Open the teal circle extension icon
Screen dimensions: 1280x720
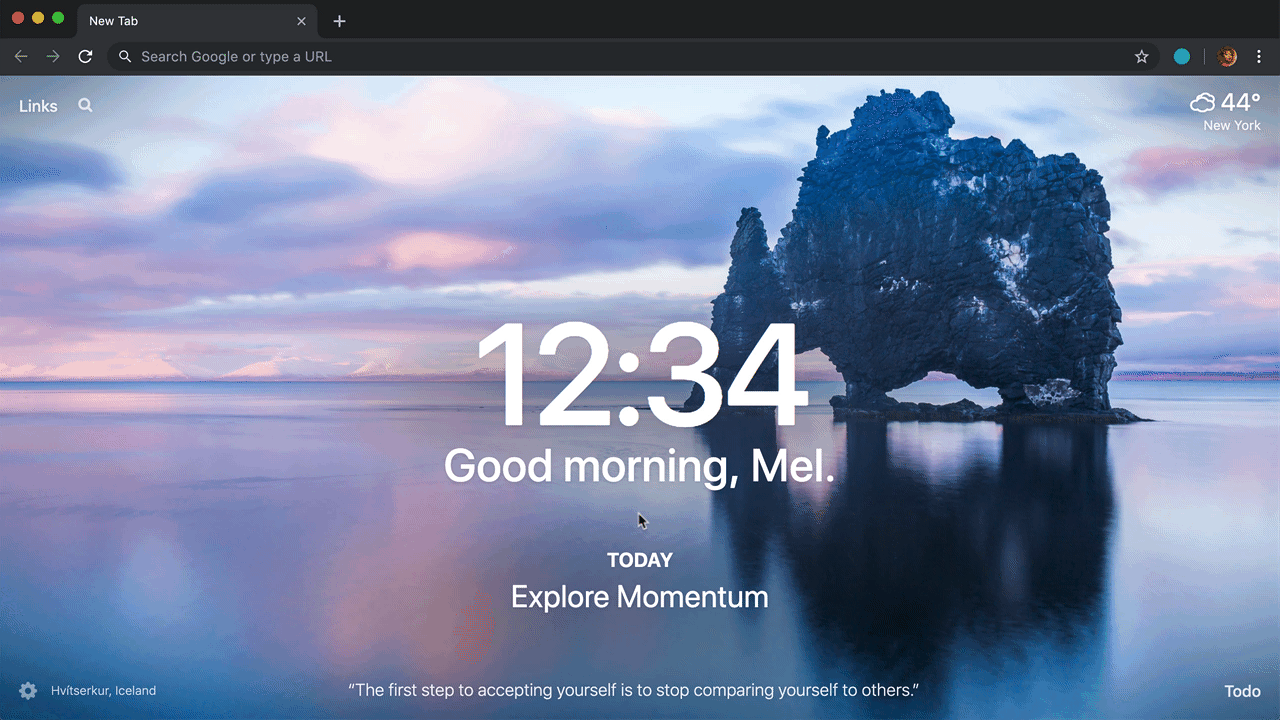[1182, 57]
